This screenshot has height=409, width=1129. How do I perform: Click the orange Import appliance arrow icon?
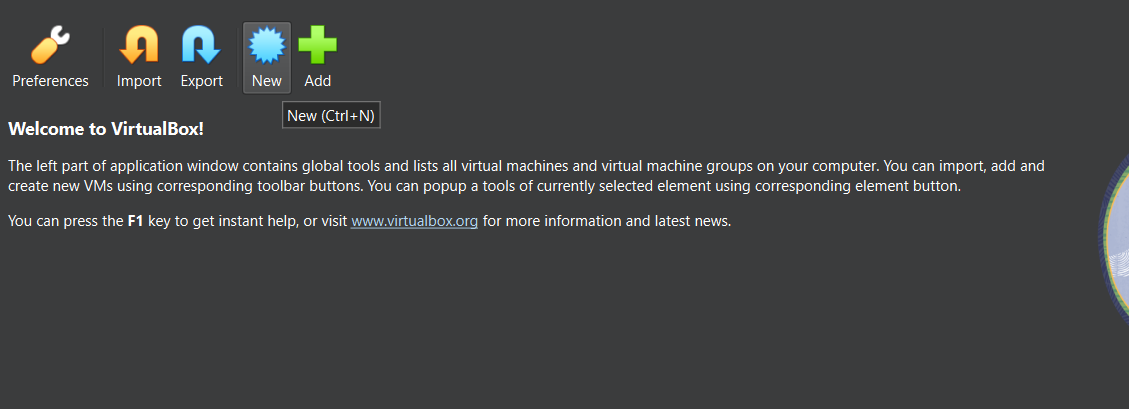click(139, 45)
